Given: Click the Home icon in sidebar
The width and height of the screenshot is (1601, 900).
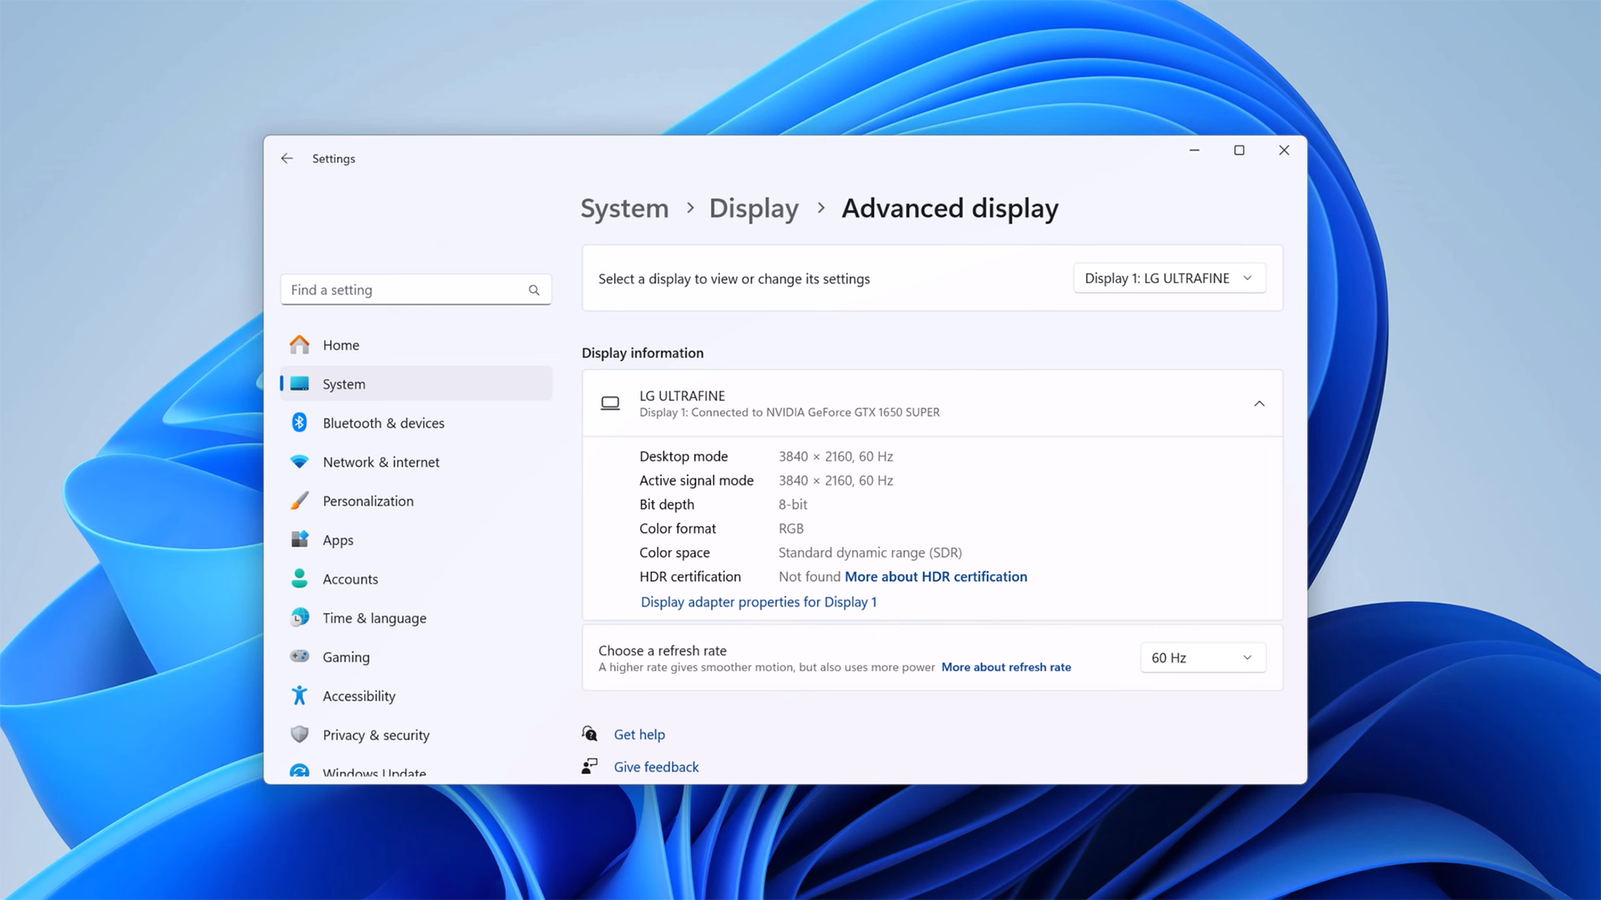Looking at the screenshot, I should click(299, 345).
